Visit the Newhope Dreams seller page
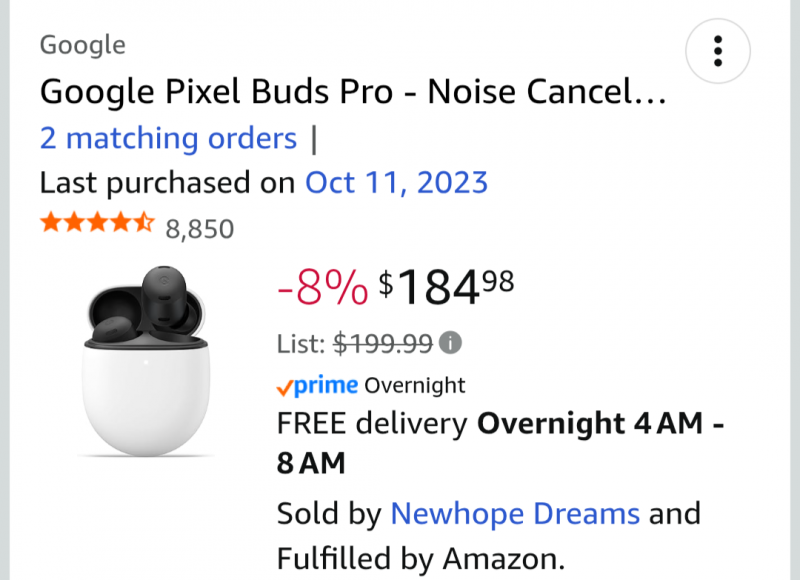 [x=514, y=514]
